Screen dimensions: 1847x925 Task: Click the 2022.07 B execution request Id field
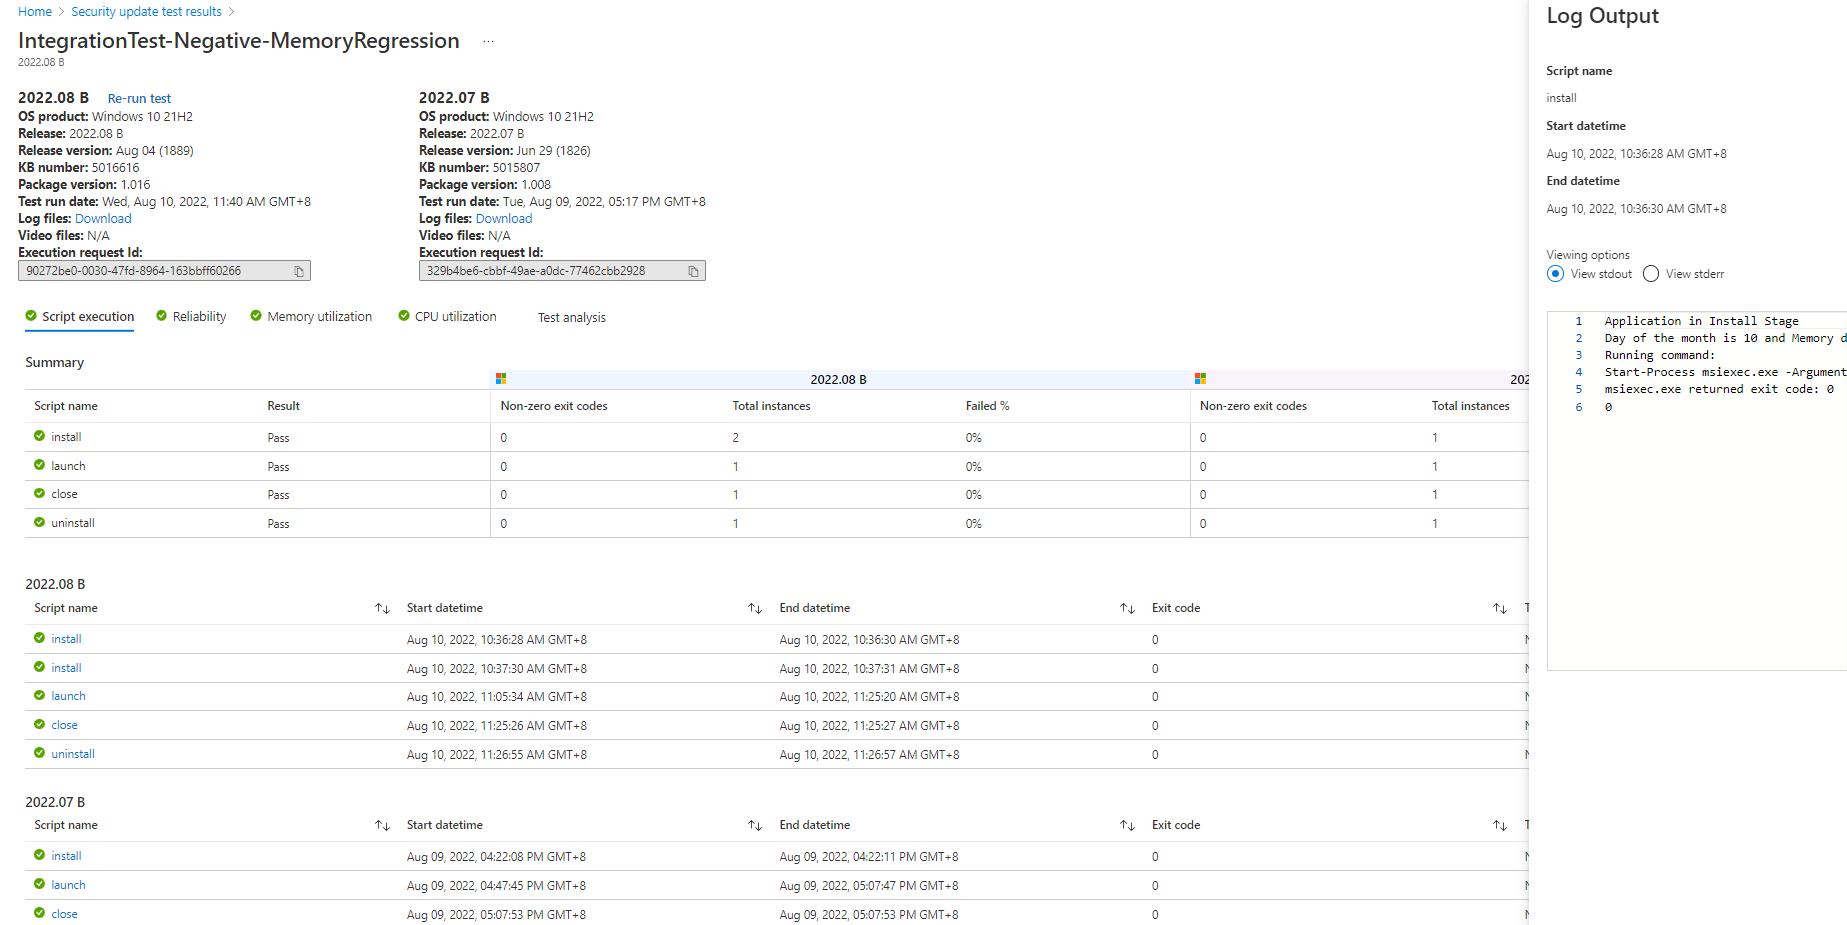(562, 271)
